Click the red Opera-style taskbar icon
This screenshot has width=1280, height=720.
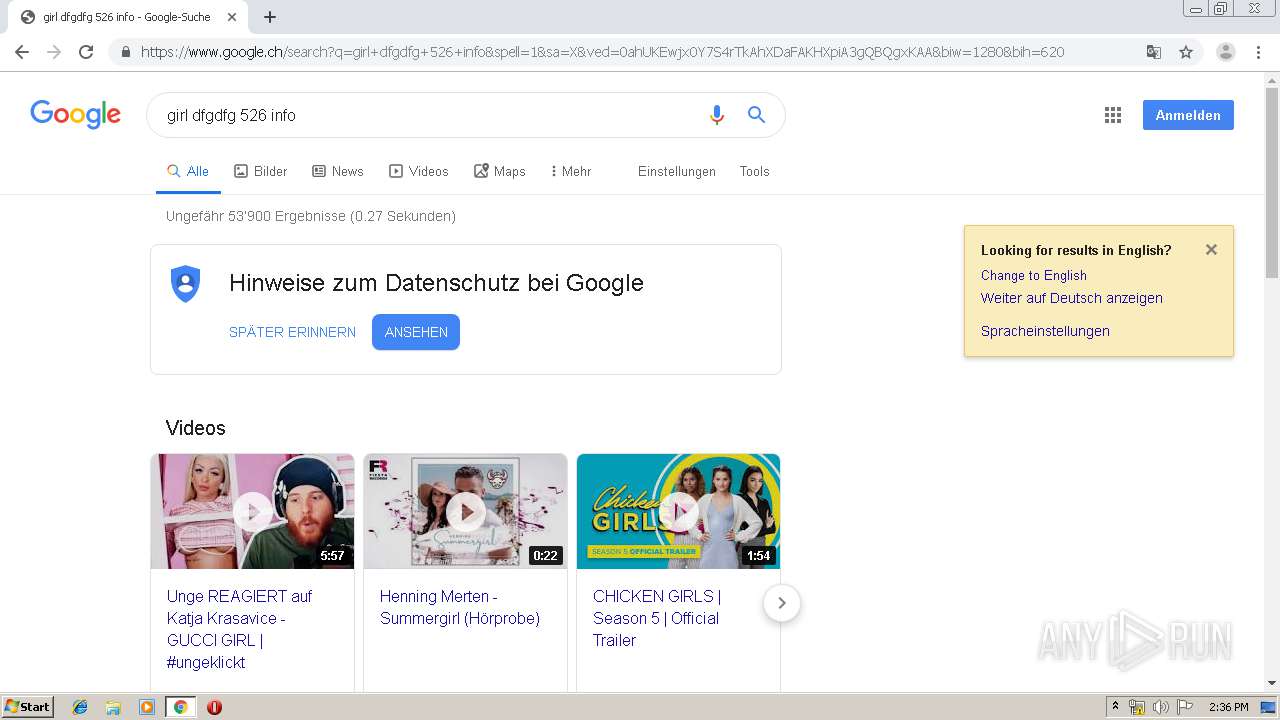pos(214,707)
